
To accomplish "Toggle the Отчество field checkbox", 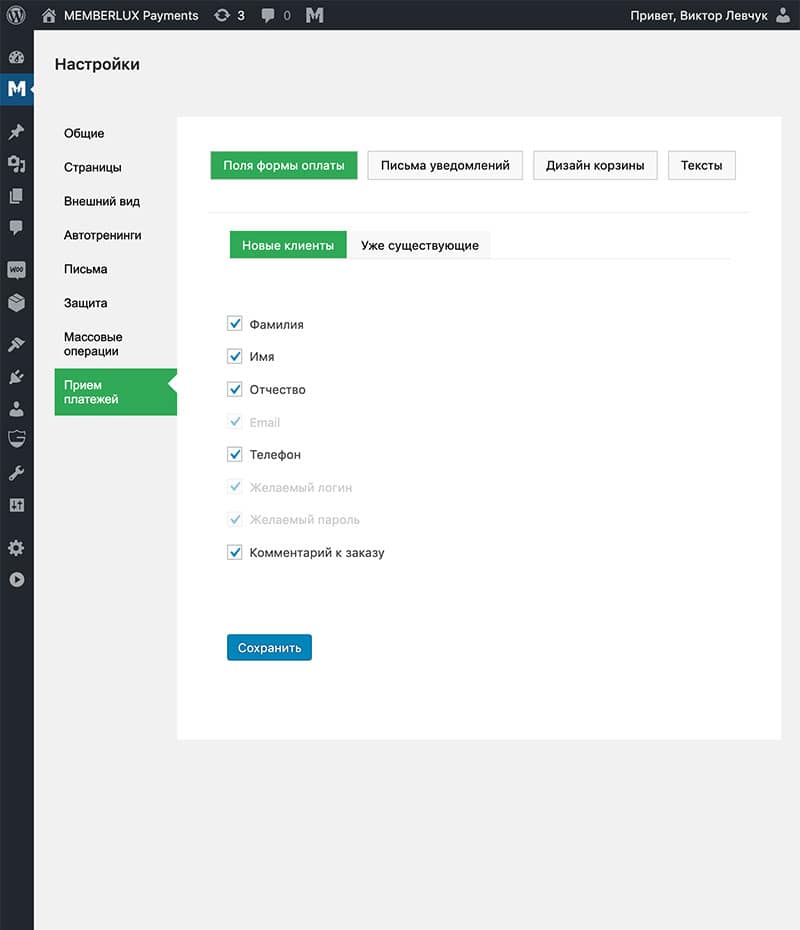I will click(x=235, y=389).
